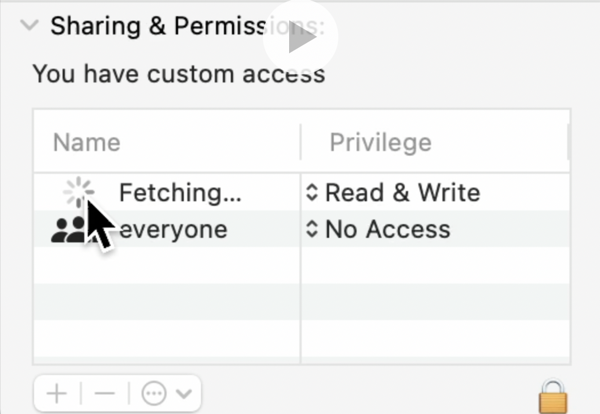
Task: Click the gold padlock icon
Action: pos(553,395)
